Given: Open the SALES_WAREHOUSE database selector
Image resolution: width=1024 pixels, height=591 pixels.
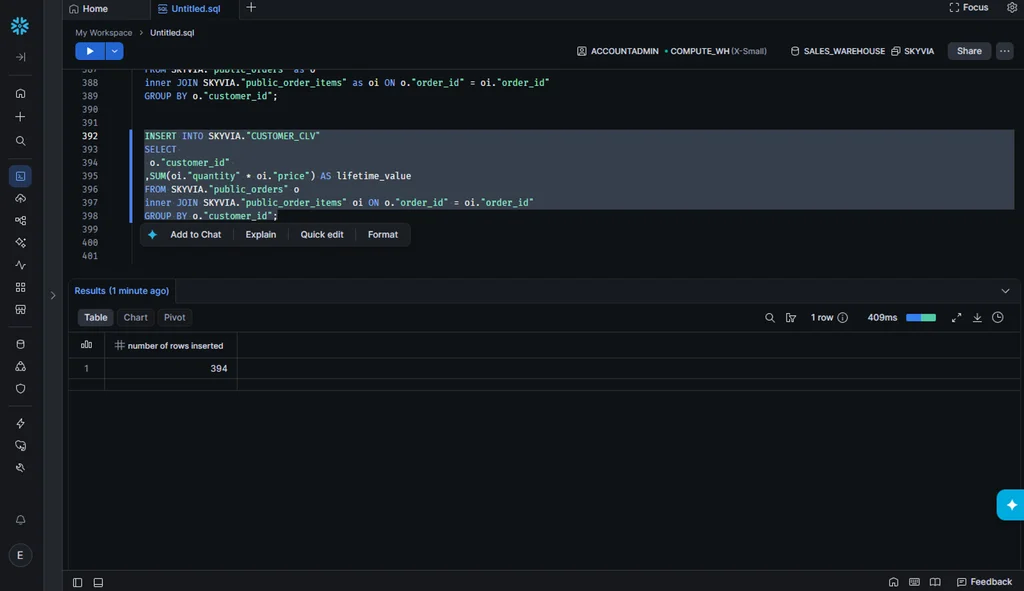Looking at the screenshot, I should click(x=838, y=51).
